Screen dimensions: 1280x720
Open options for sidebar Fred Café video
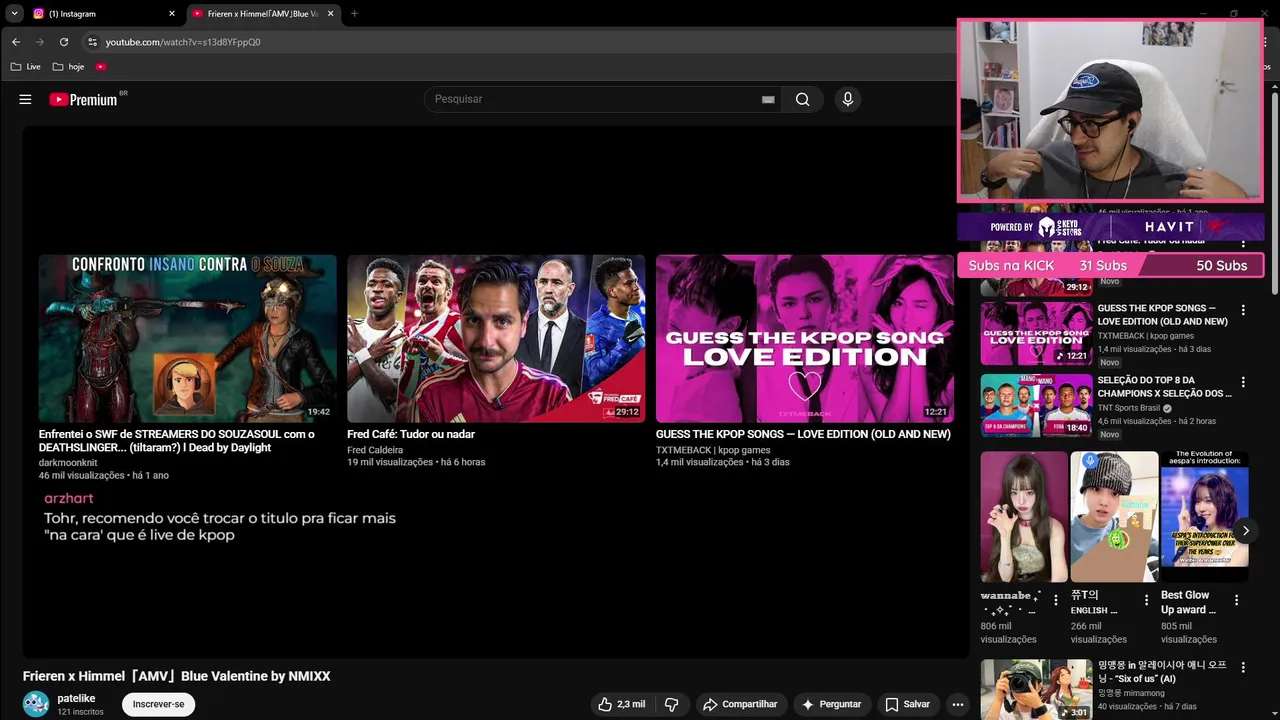click(1243, 243)
